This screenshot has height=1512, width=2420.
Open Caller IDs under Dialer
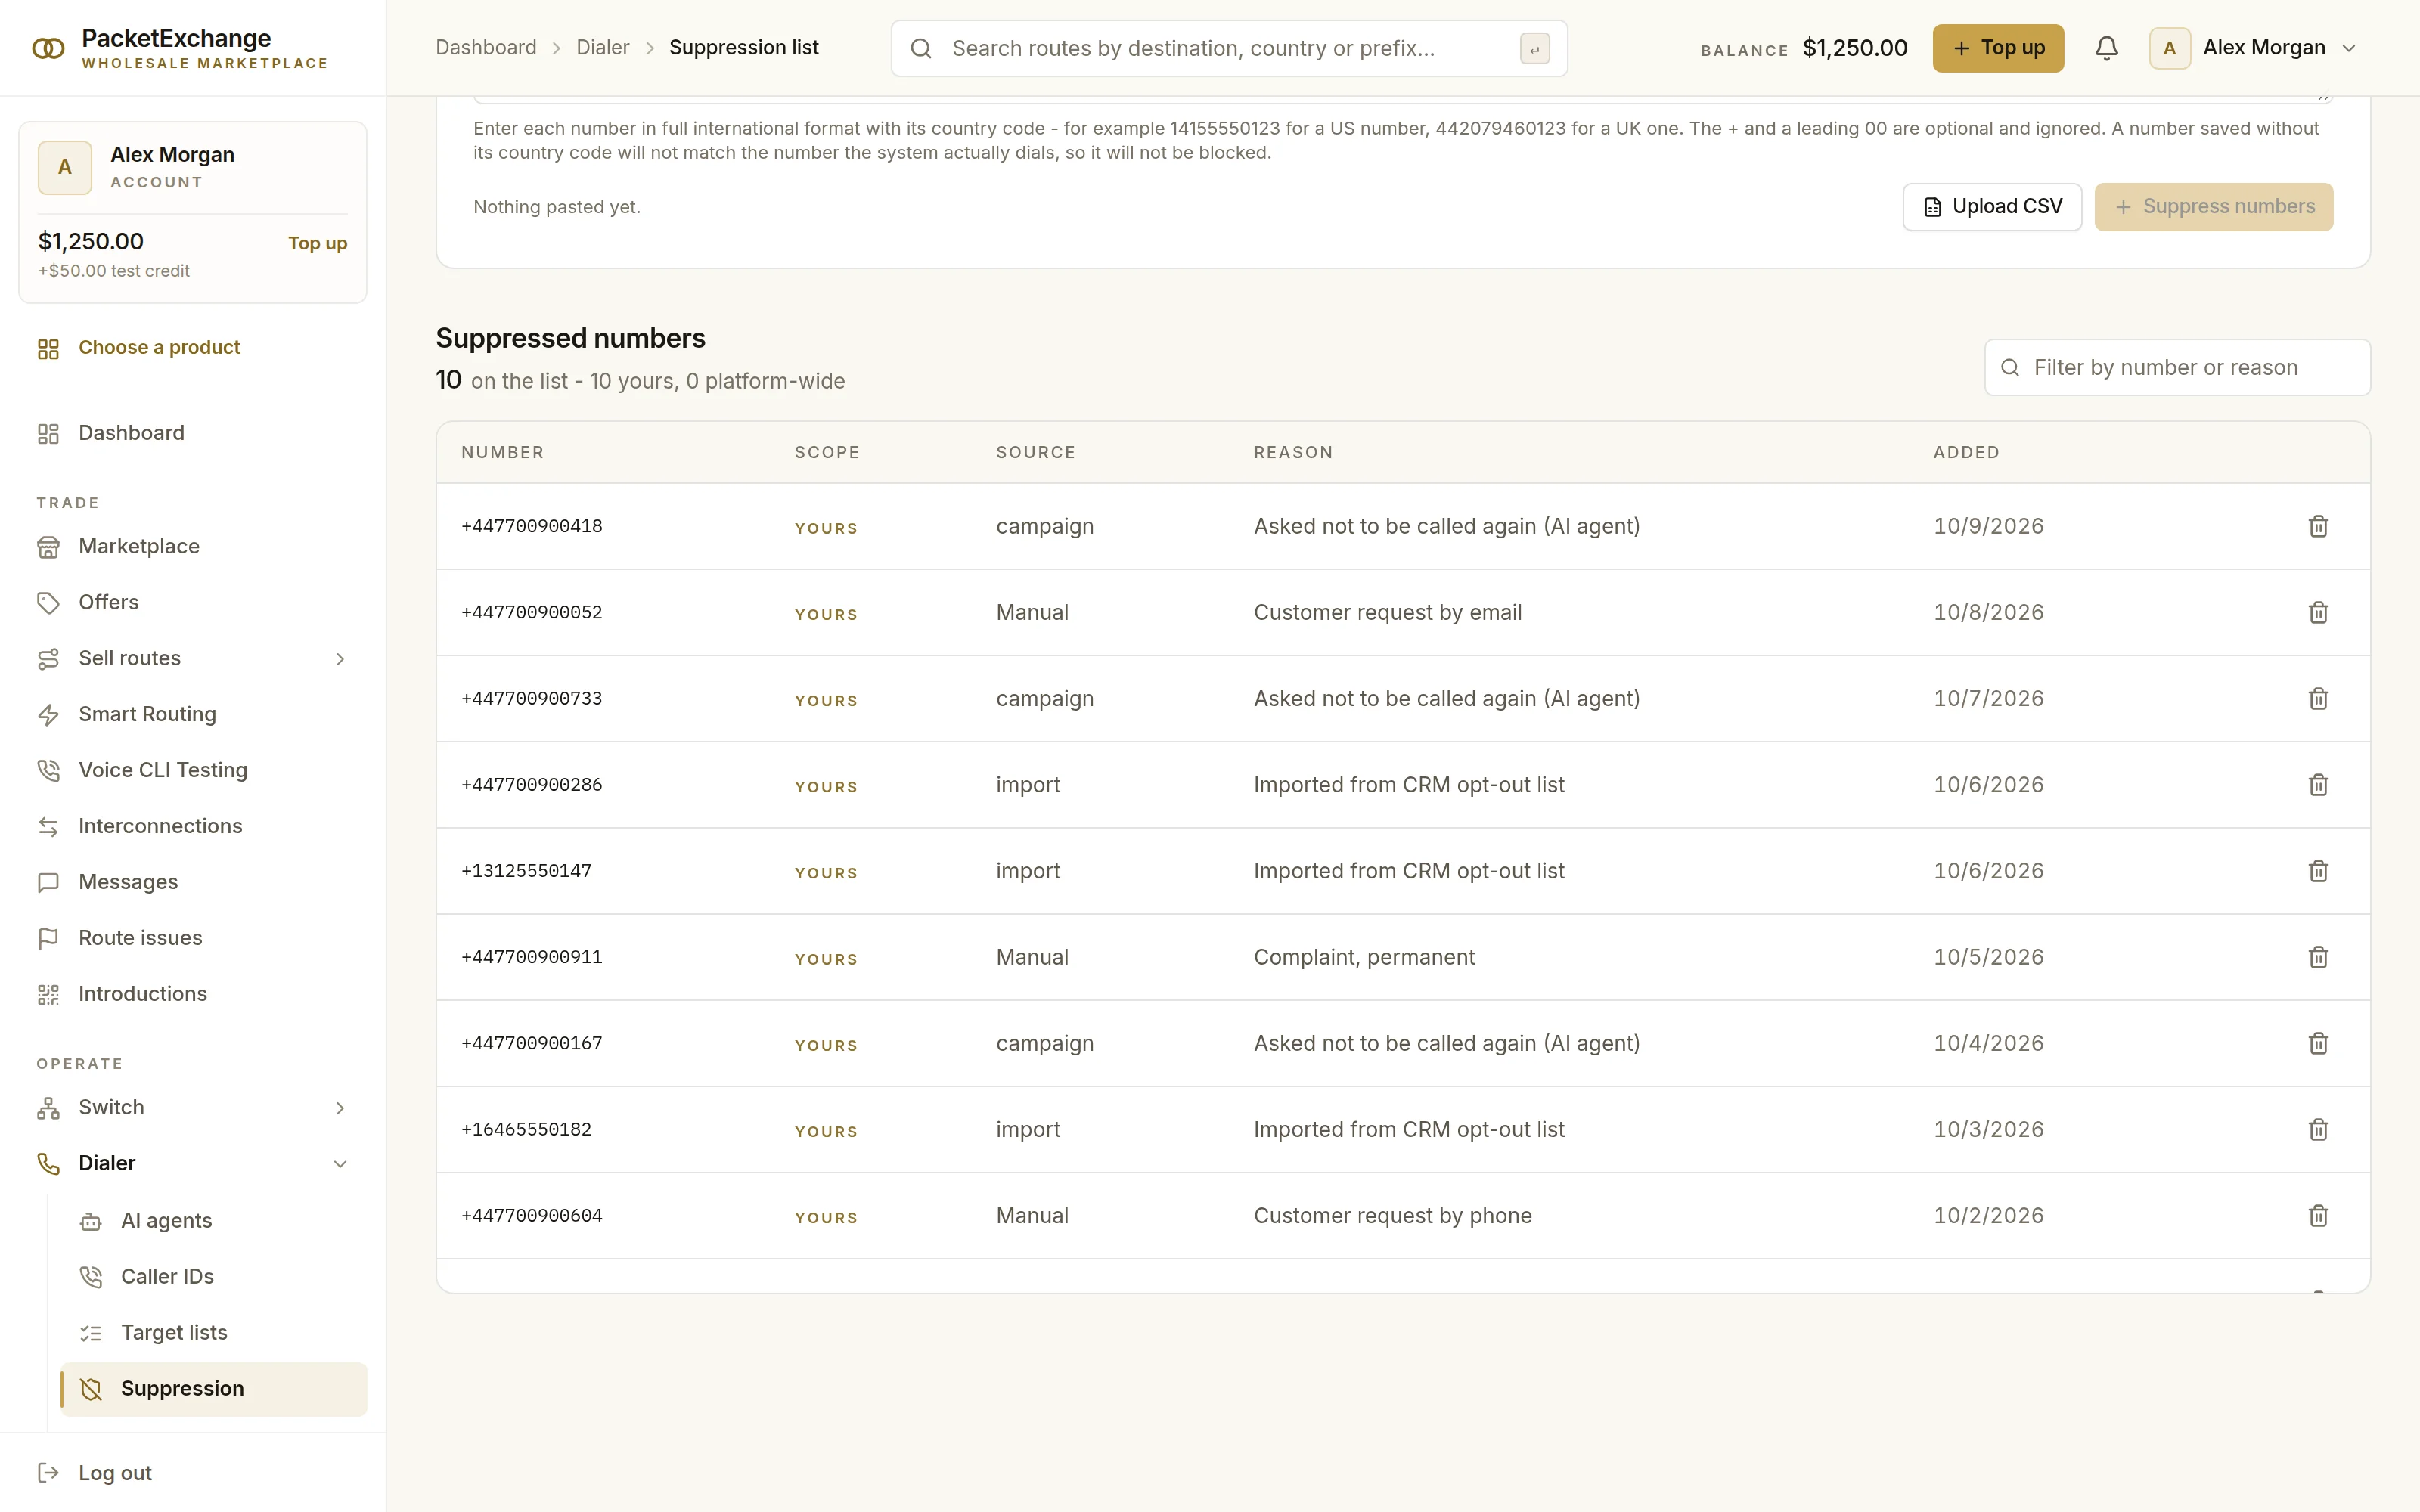(x=214, y=1276)
